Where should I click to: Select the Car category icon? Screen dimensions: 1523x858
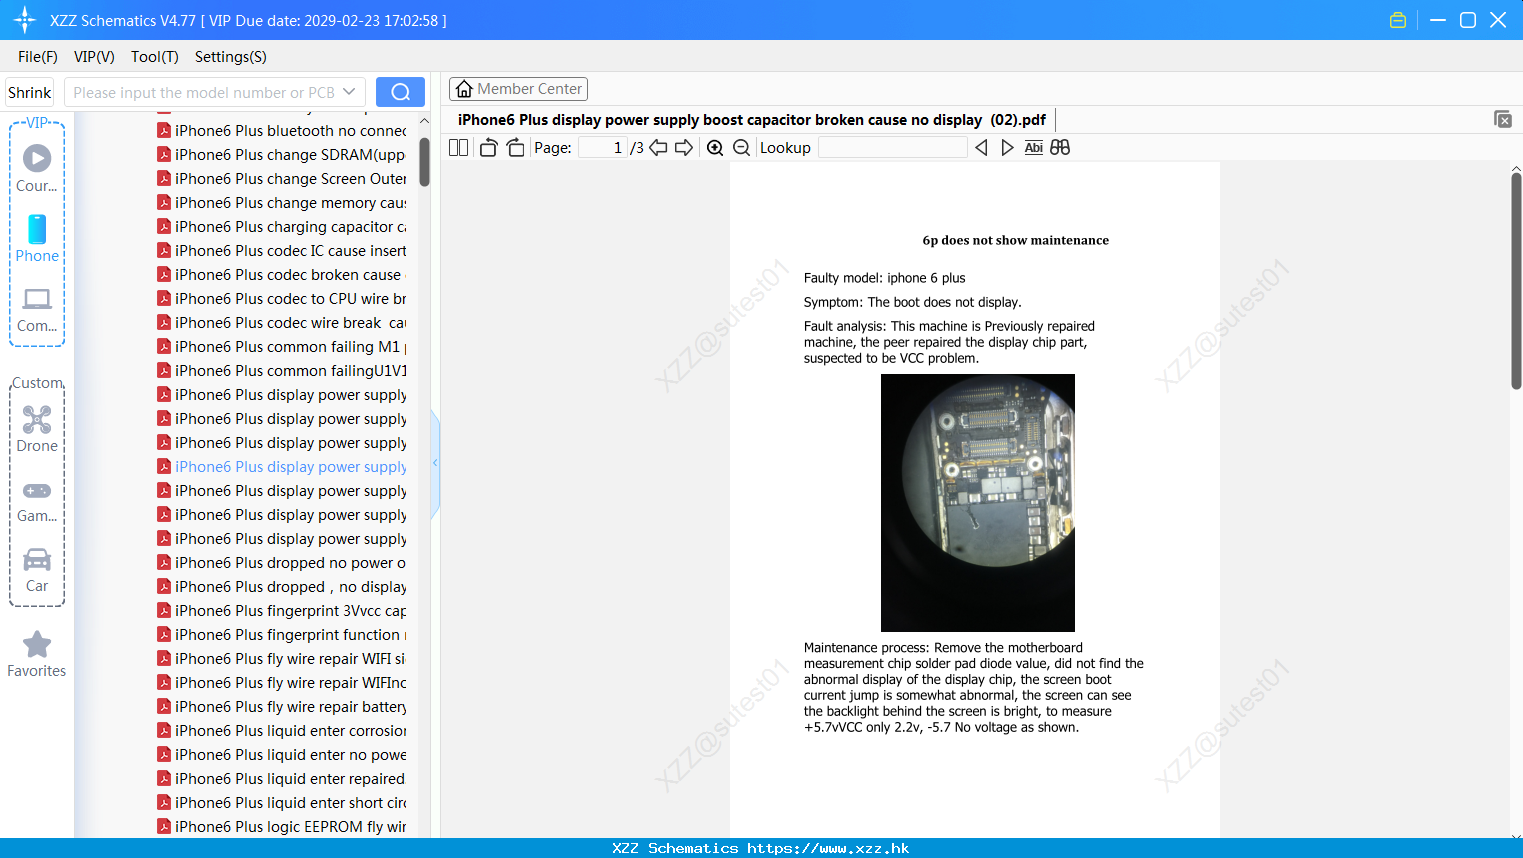pos(37,569)
